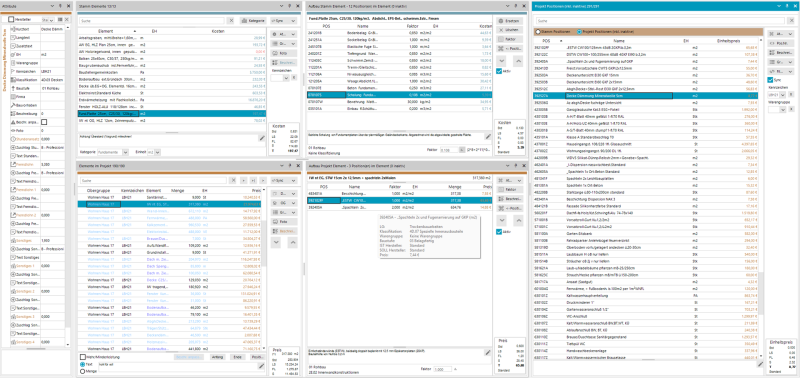Pin the Attribute panel with the pin icon

pyautogui.click(x=61, y=6)
